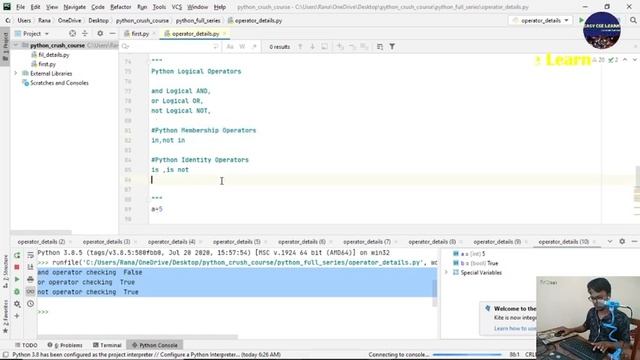Open Favorites side tool window
The width and height of the screenshot is (640, 360).
[5, 315]
